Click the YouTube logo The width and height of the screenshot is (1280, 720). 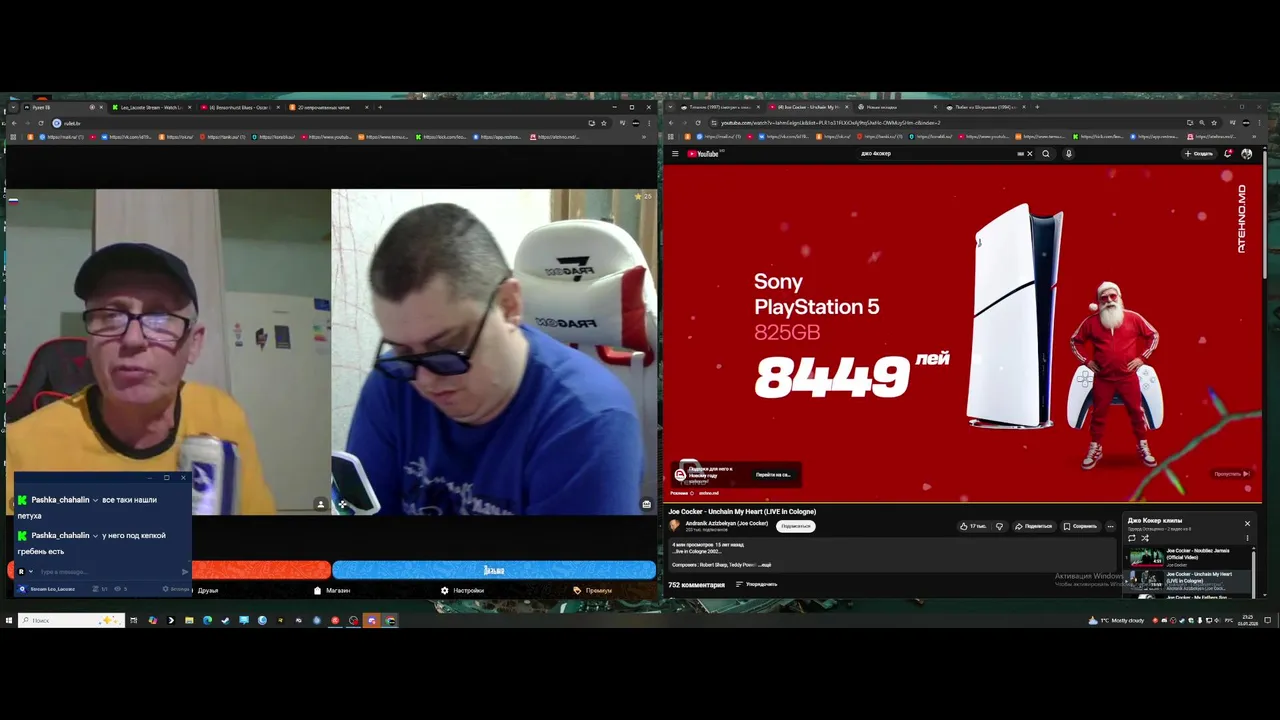(705, 154)
